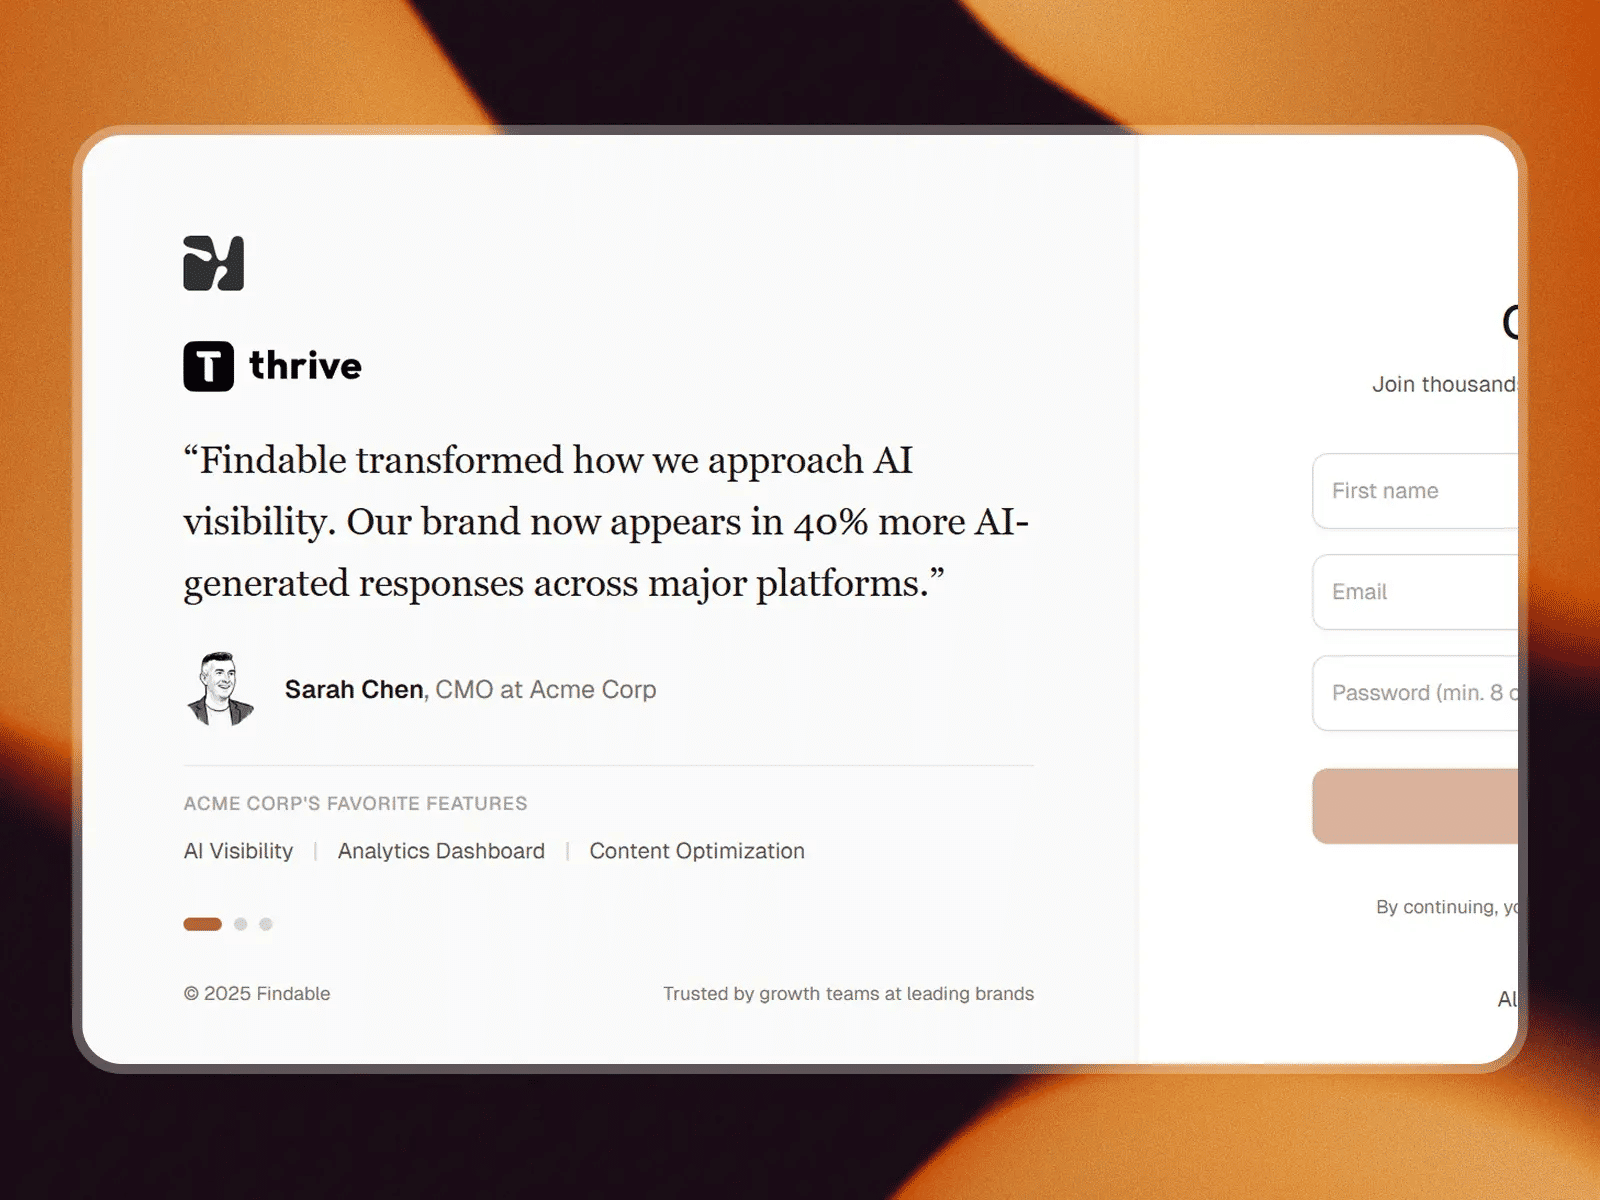Click the black Thrive 'T' logo icon
Image resolution: width=1600 pixels, height=1200 pixels.
click(208, 366)
